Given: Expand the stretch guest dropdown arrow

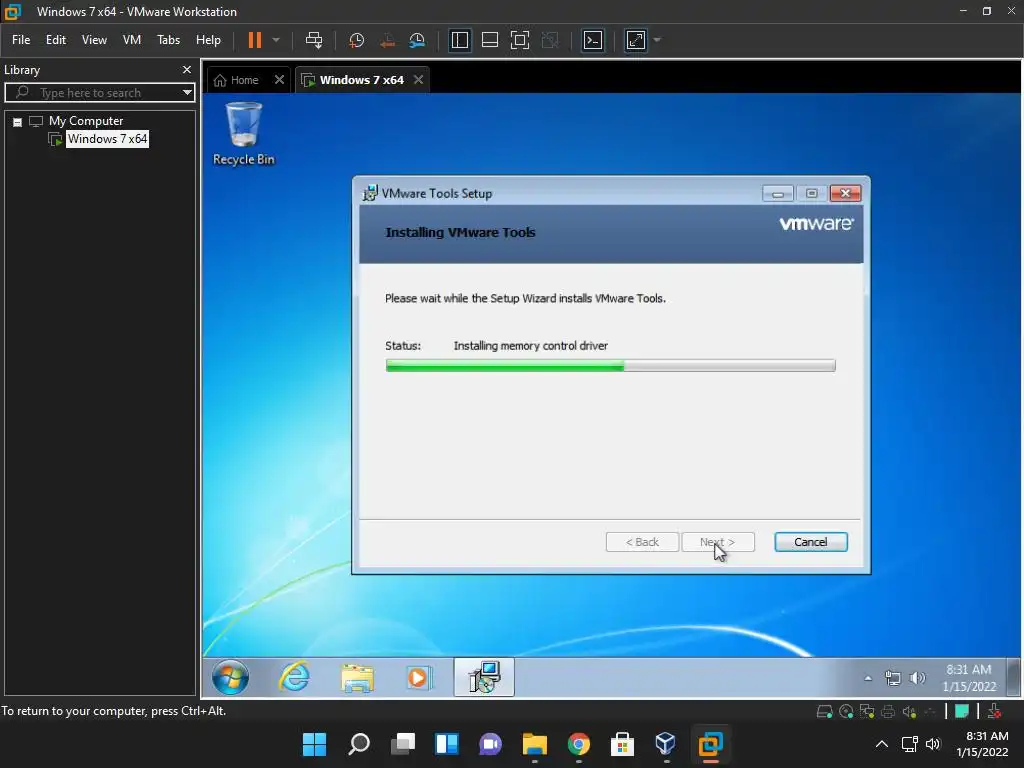Looking at the screenshot, I should pos(657,40).
